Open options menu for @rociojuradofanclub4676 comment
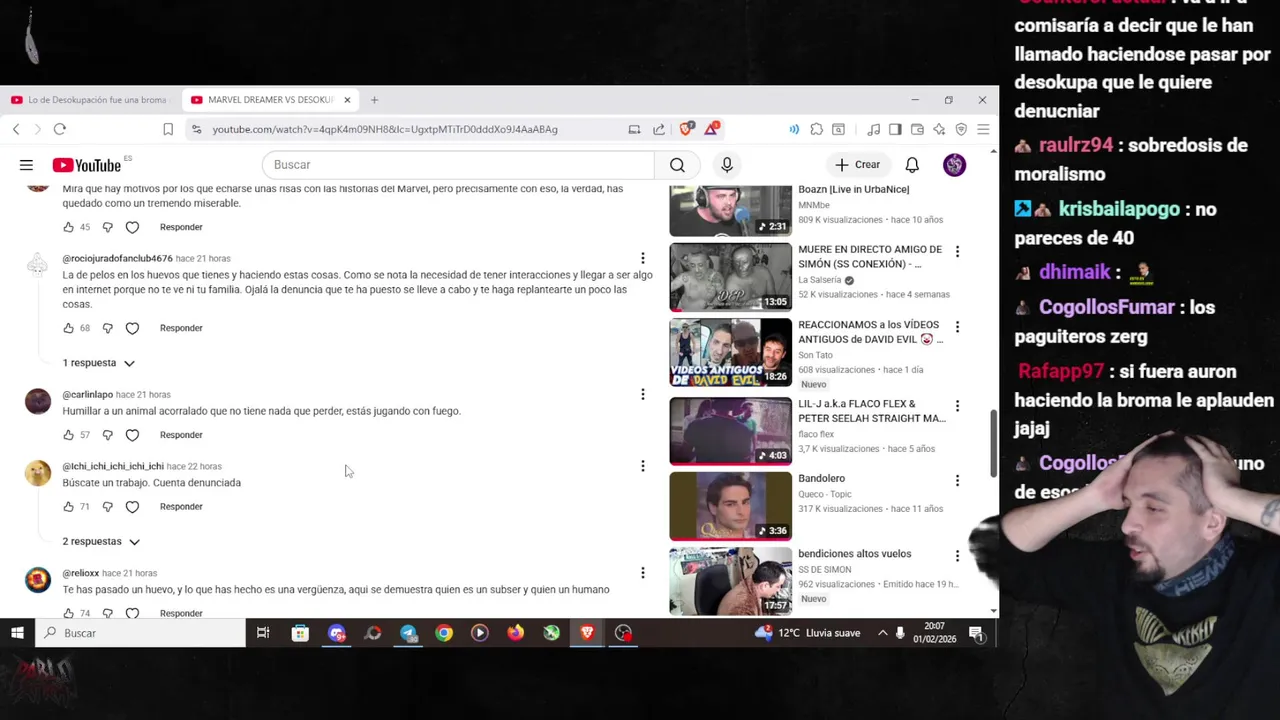This screenshot has height=720, width=1280. (x=643, y=258)
